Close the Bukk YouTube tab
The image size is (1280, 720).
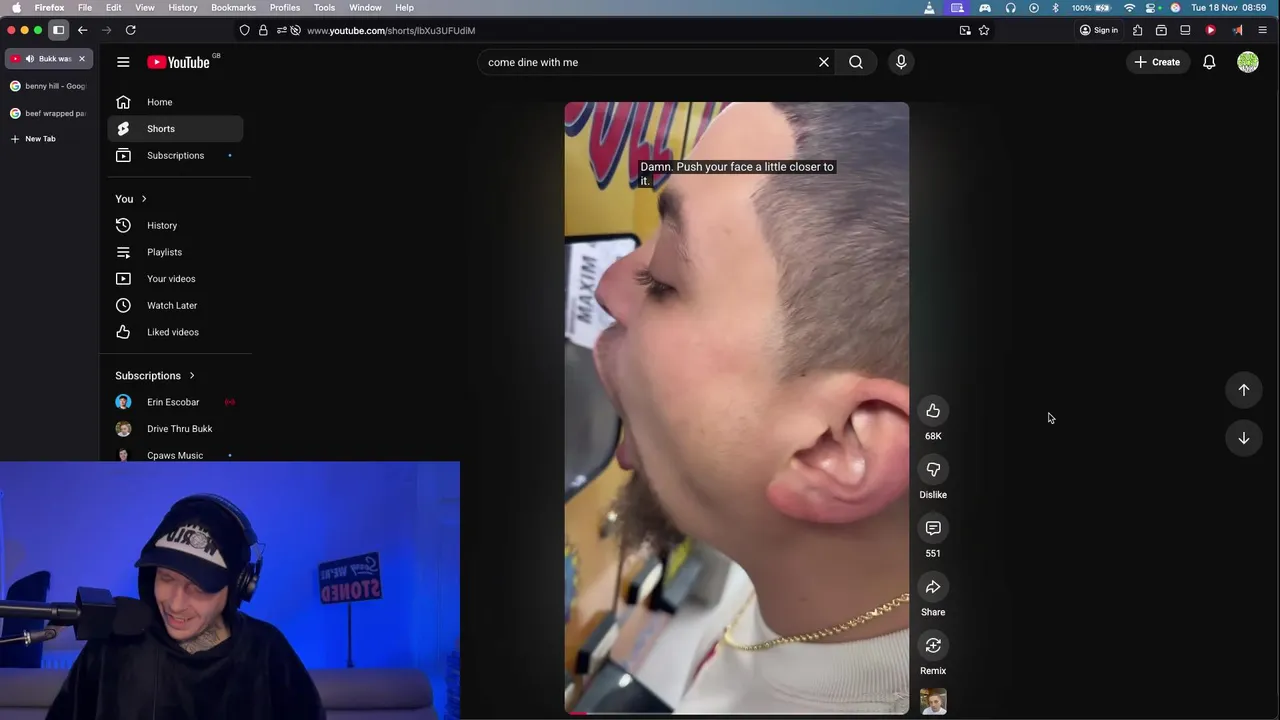pos(82,59)
